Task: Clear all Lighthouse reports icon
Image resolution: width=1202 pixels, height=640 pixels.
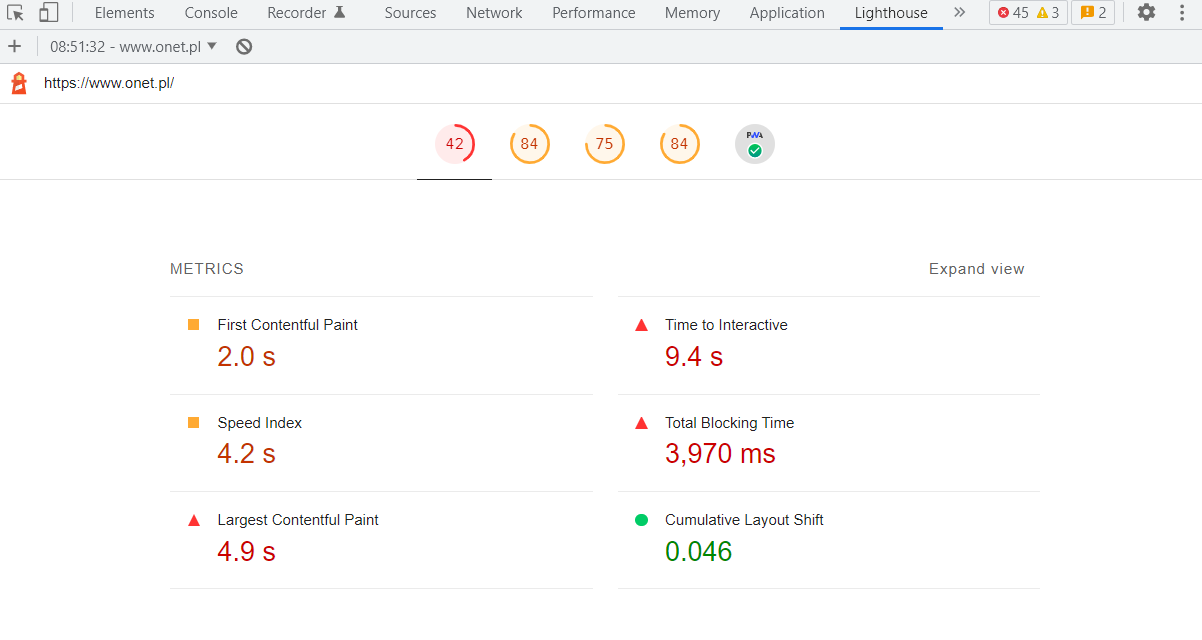Action: [244, 47]
